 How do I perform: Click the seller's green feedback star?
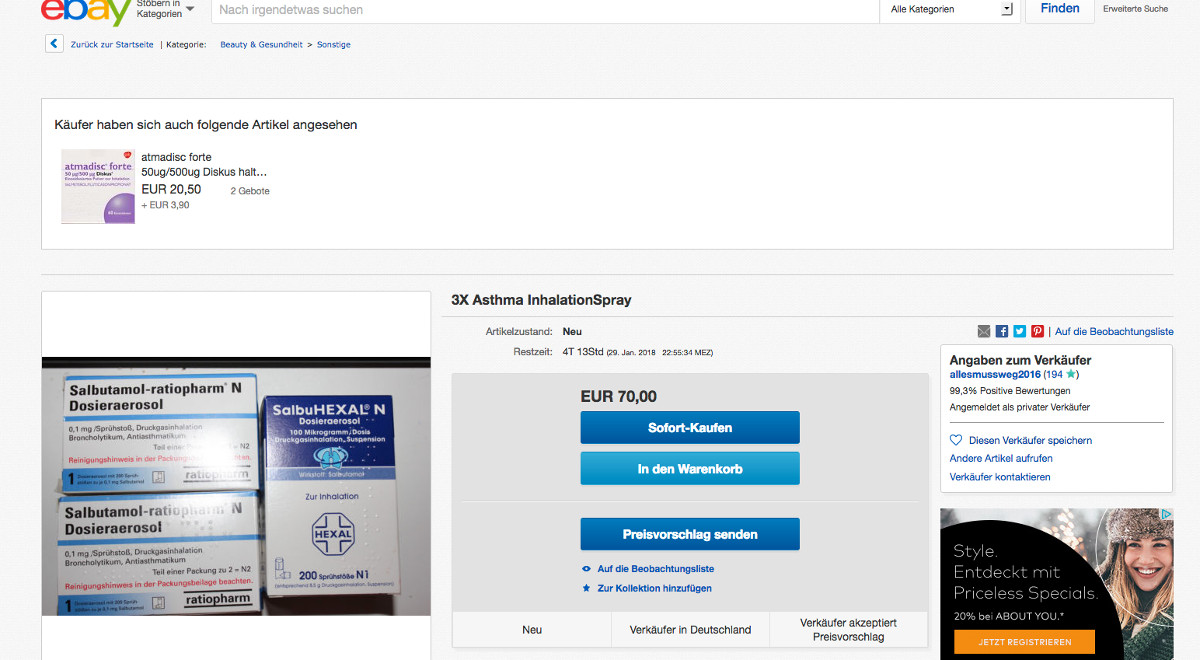[x=1070, y=375]
